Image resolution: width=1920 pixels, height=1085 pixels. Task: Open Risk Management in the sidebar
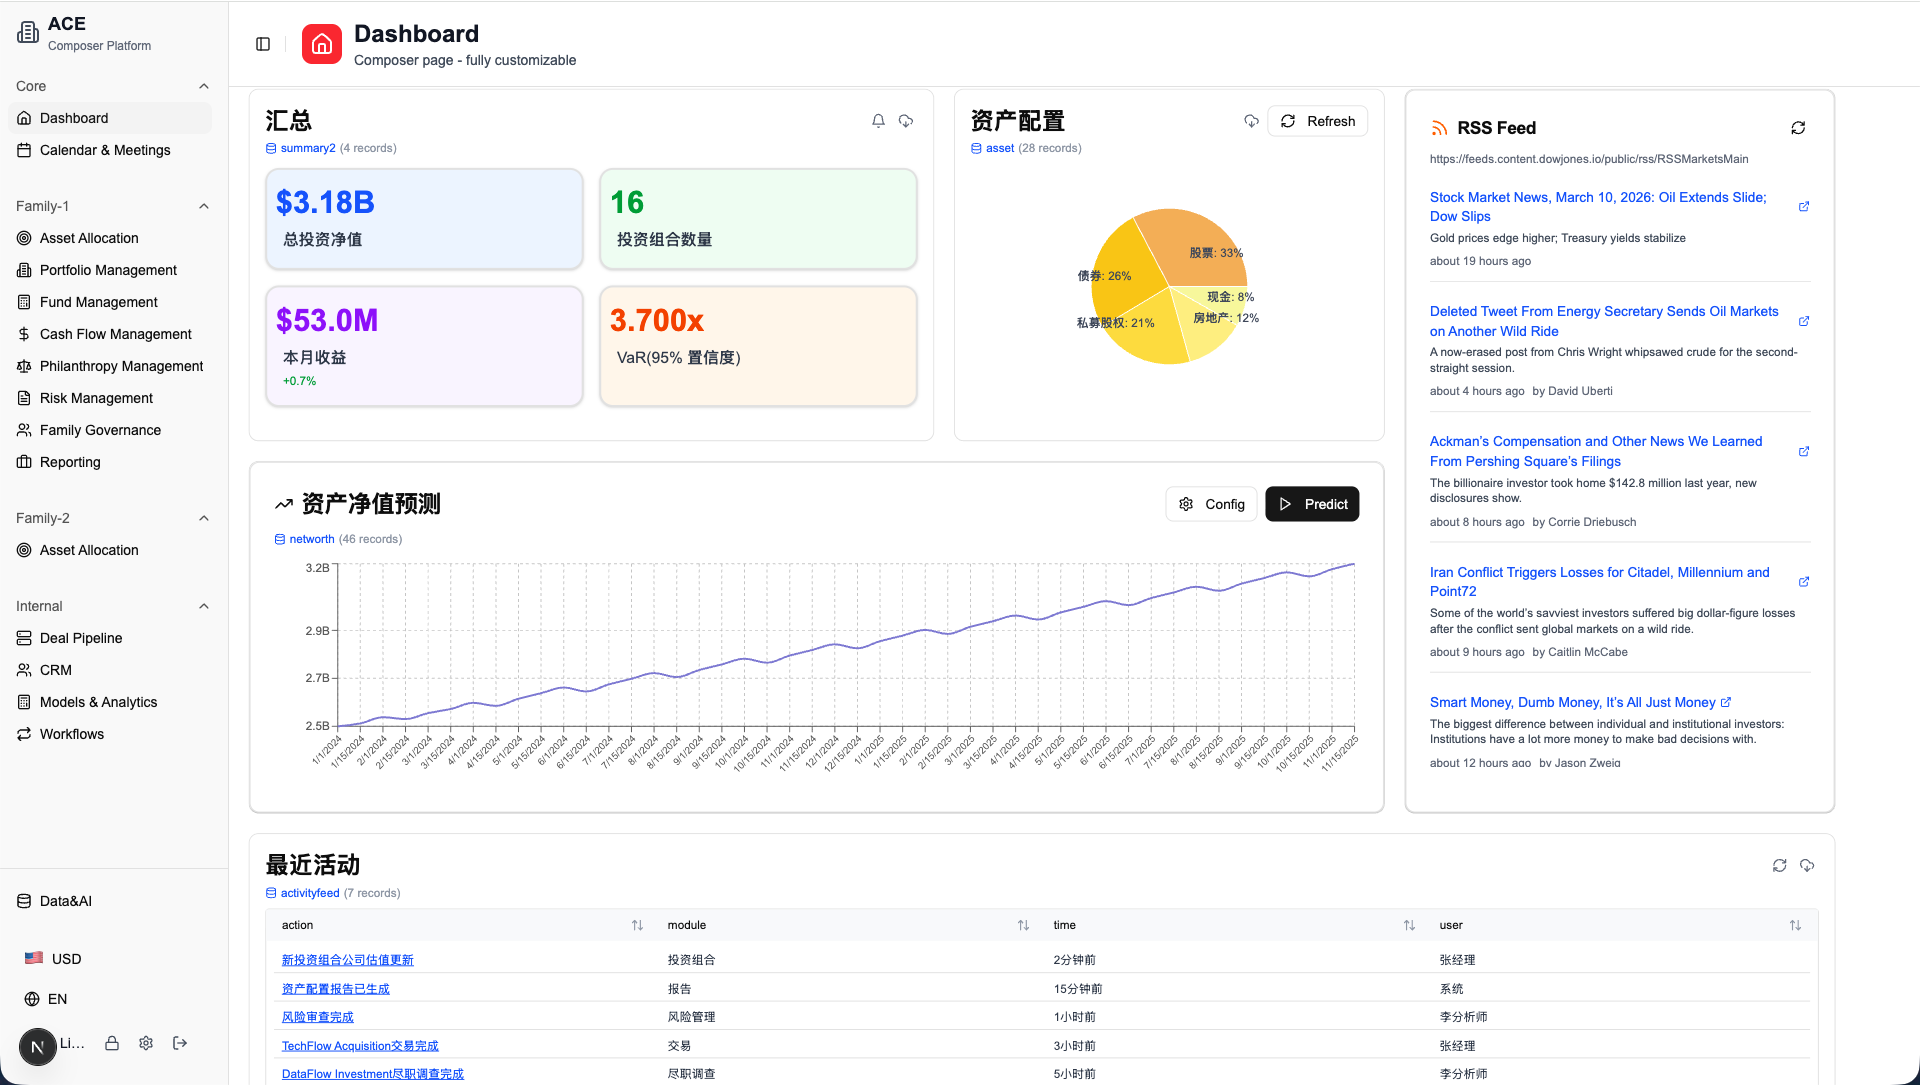[x=96, y=398]
